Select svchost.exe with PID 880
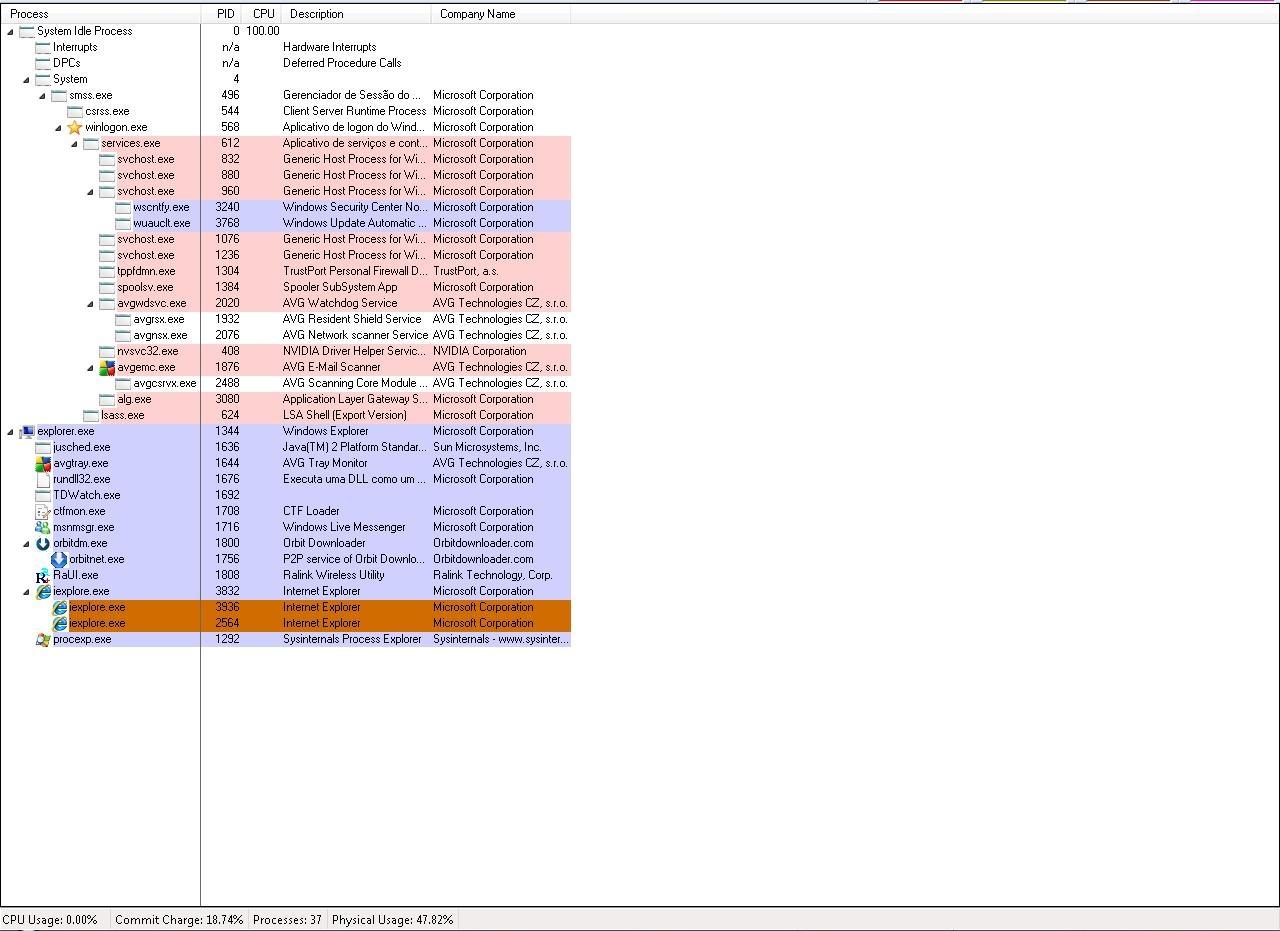The image size is (1280, 931). 285,175
